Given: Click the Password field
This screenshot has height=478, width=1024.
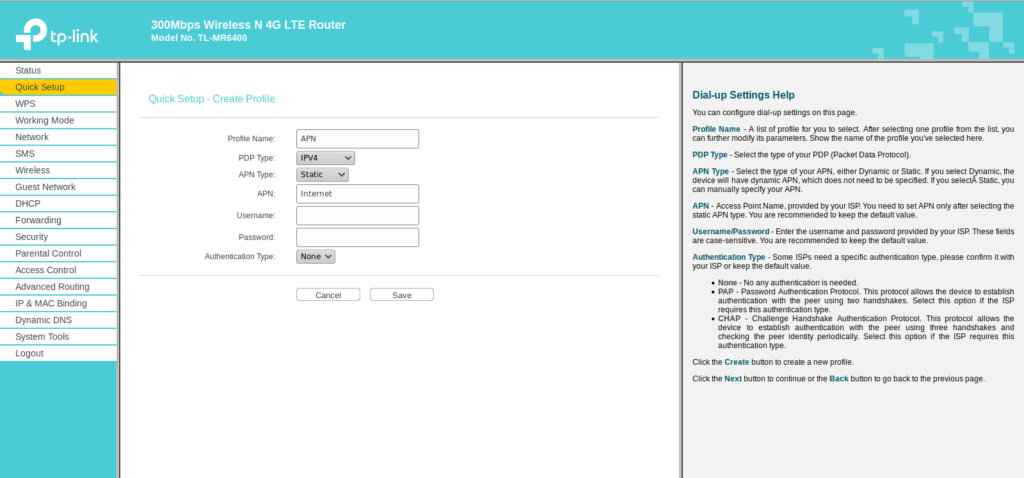Looking at the screenshot, I should tap(357, 237).
